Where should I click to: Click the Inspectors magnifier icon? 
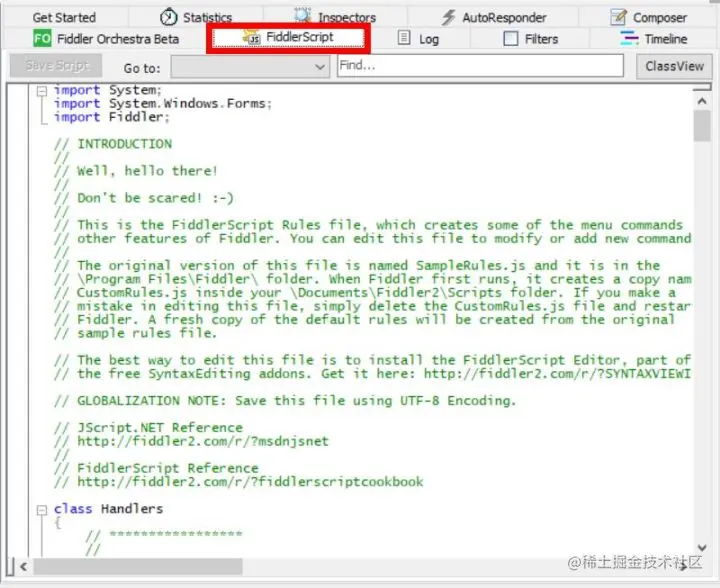click(x=303, y=17)
